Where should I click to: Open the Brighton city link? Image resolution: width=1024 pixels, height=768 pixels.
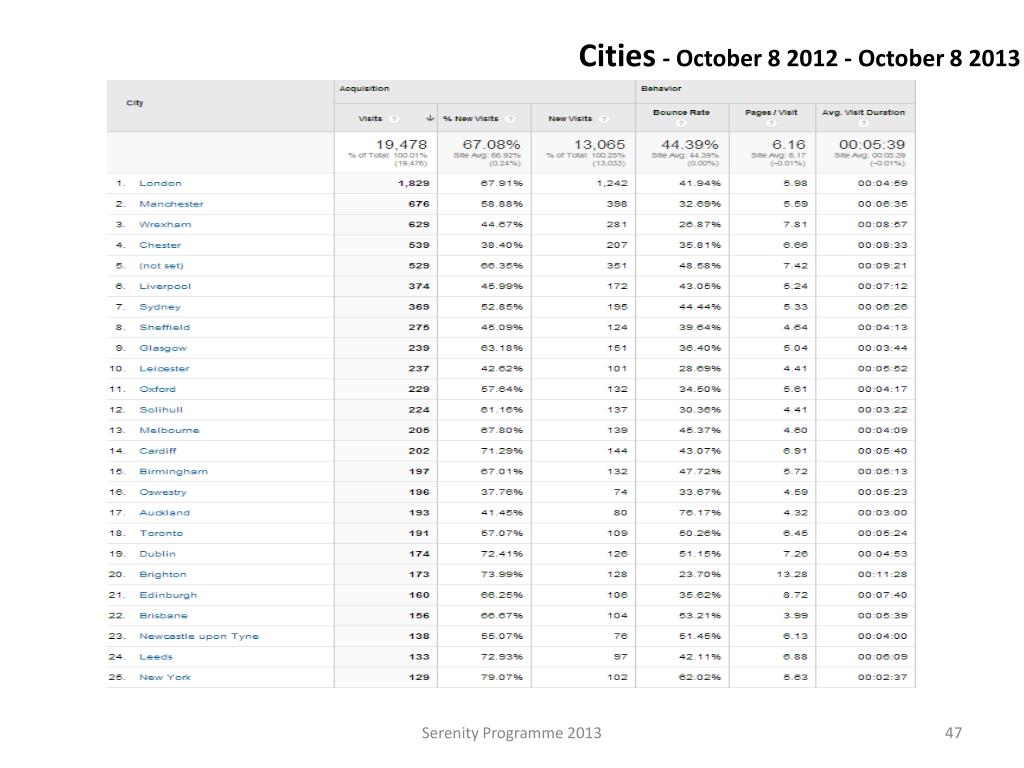(x=163, y=574)
